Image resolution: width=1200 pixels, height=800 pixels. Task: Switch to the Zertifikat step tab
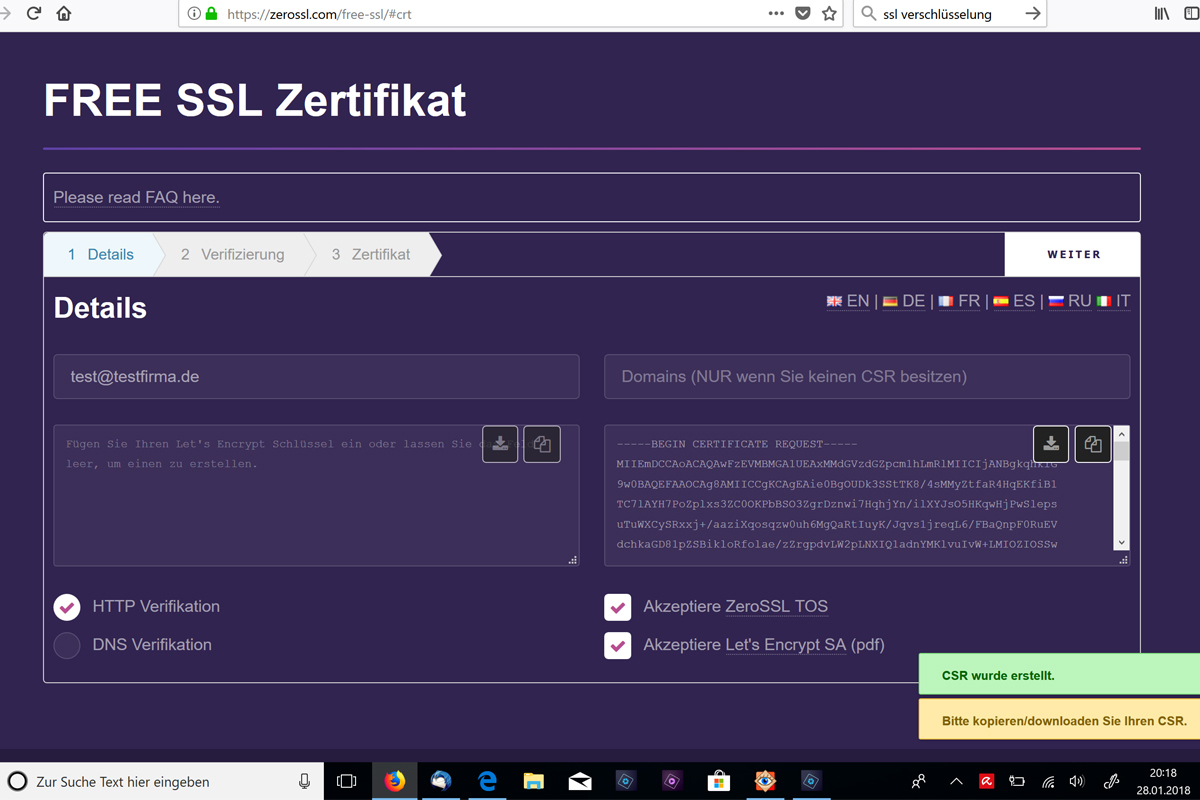370,255
